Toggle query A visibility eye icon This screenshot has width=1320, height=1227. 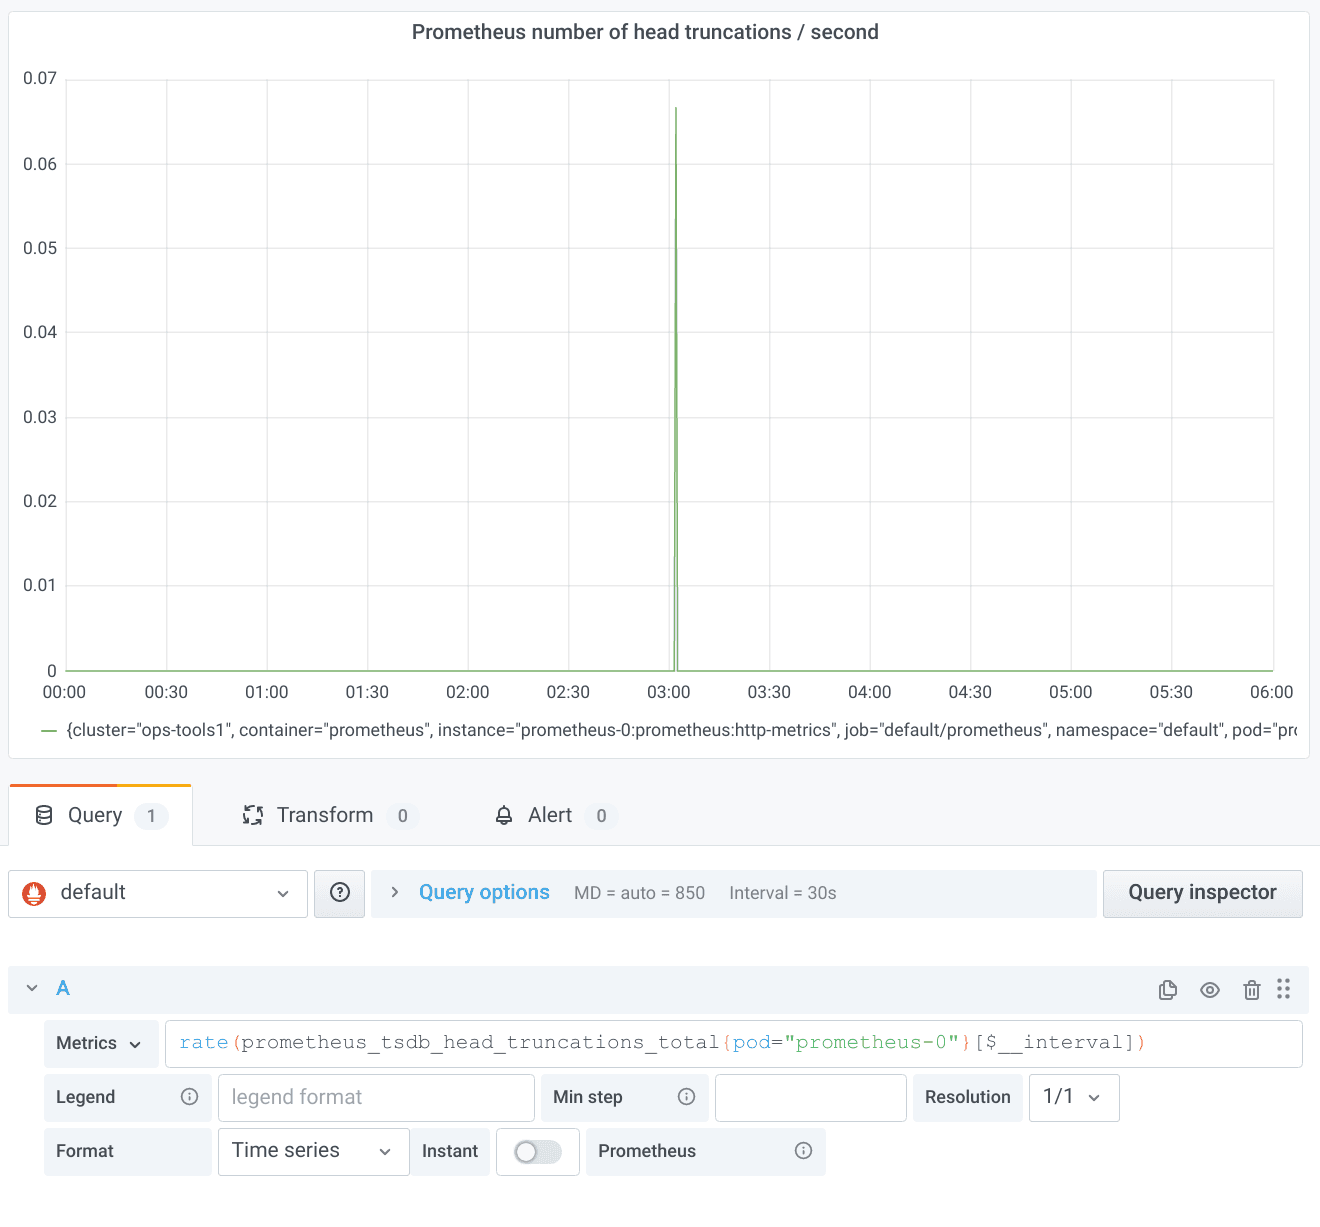pyautogui.click(x=1210, y=990)
